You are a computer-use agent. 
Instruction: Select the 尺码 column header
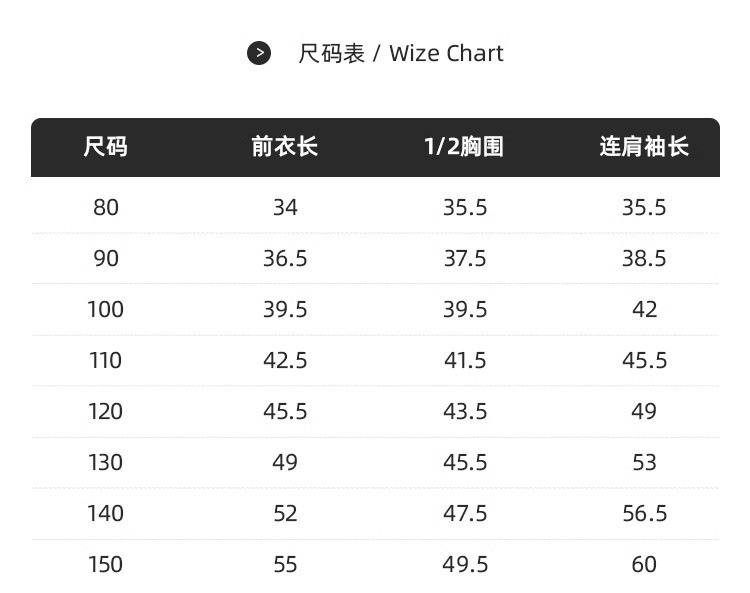pyautogui.click(x=105, y=146)
